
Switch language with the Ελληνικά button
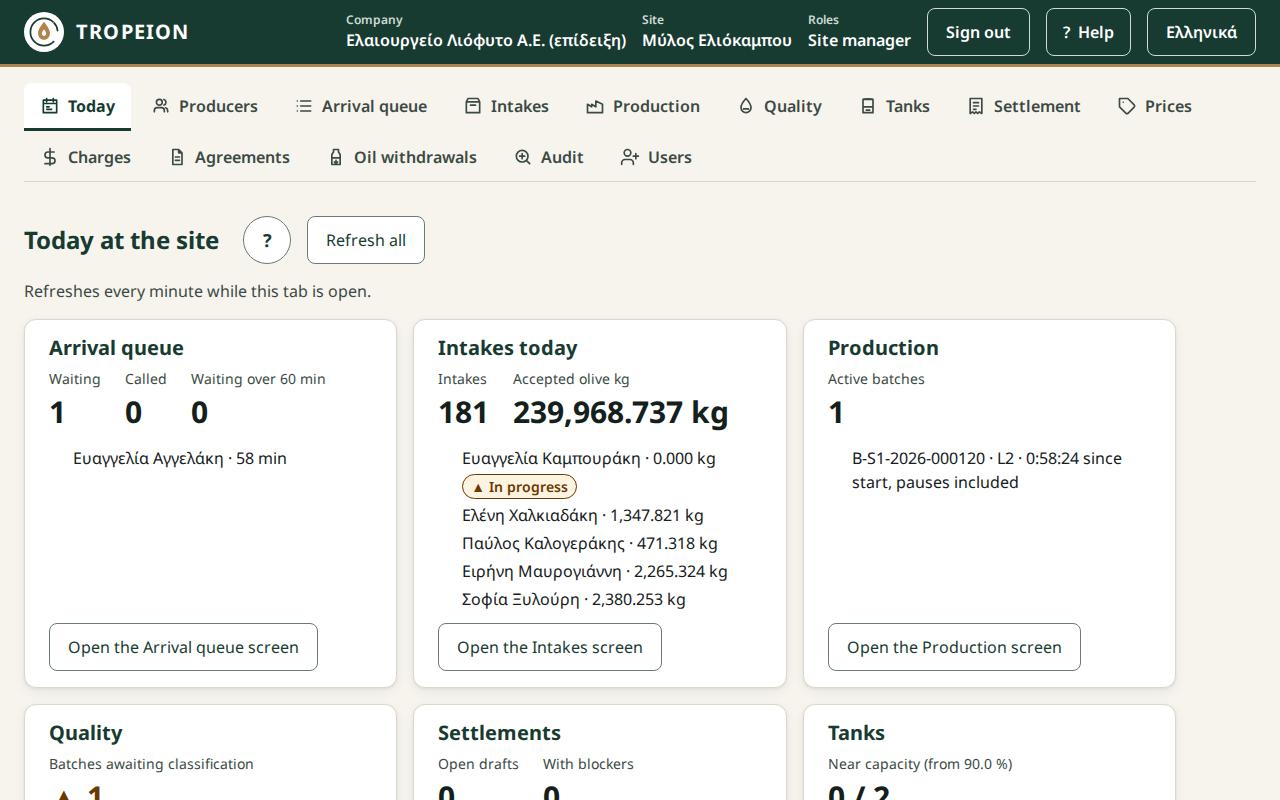pyautogui.click(x=1201, y=32)
